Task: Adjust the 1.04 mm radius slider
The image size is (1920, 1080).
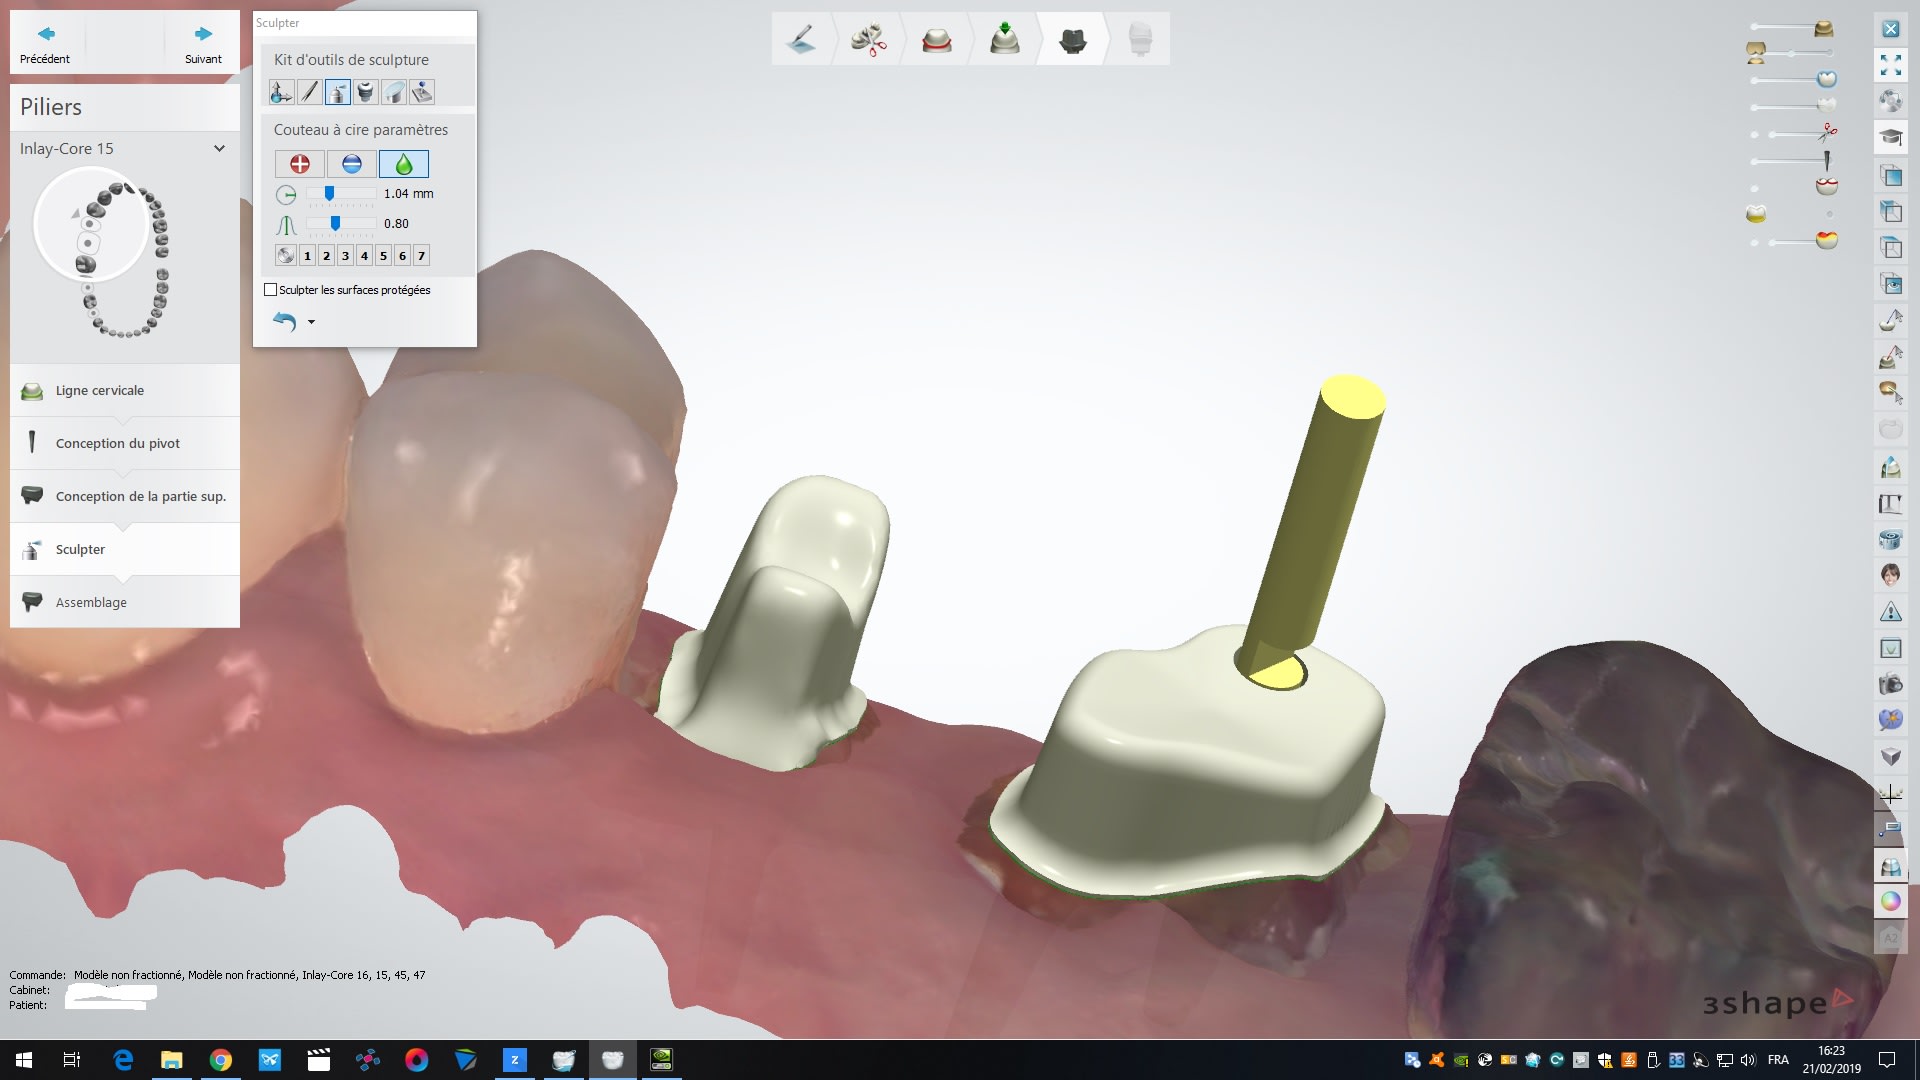Action: [x=329, y=194]
